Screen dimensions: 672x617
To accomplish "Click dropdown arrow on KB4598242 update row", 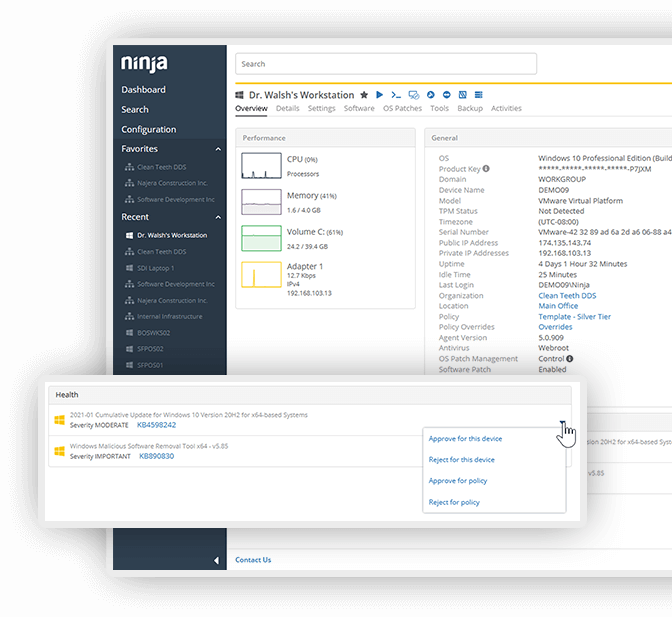I will coord(562,422).
